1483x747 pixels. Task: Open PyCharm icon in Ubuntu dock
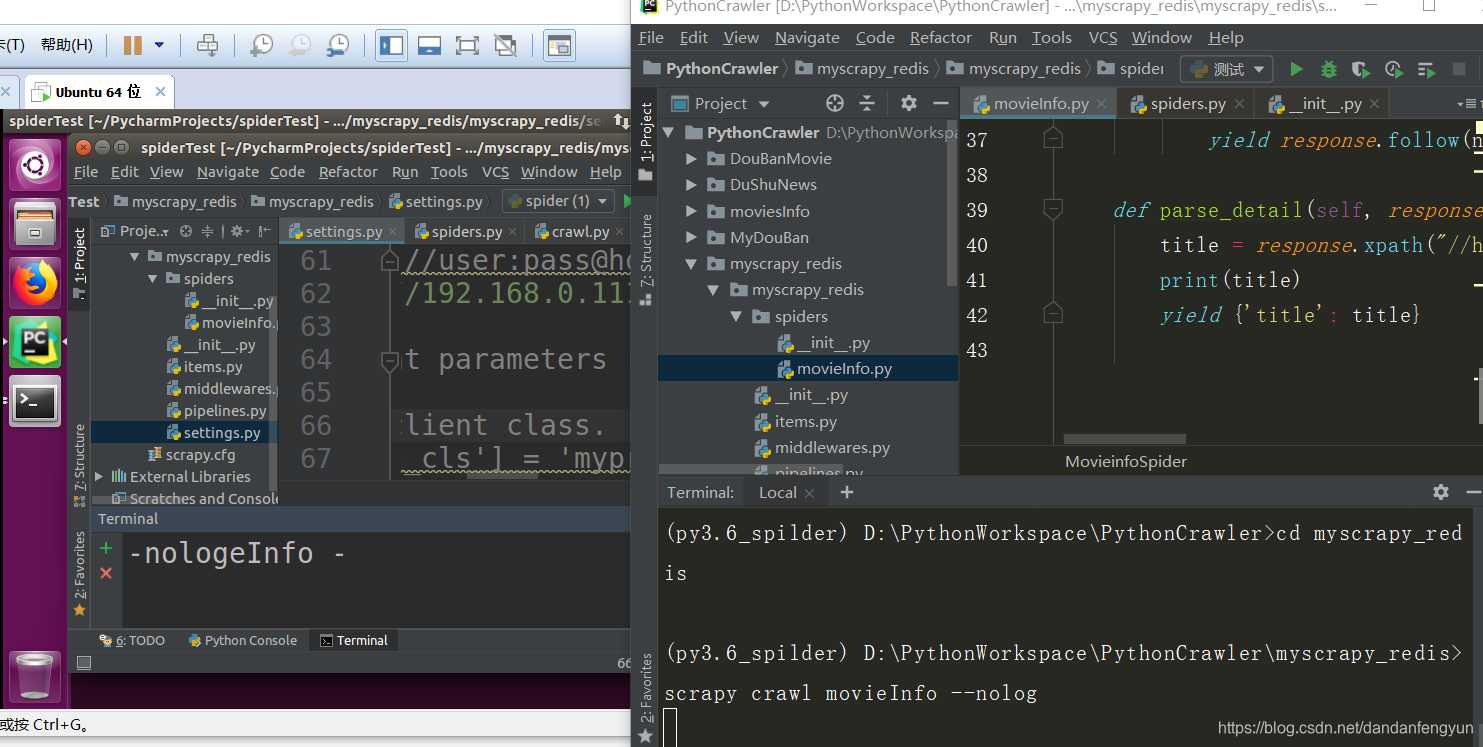coord(35,342)
